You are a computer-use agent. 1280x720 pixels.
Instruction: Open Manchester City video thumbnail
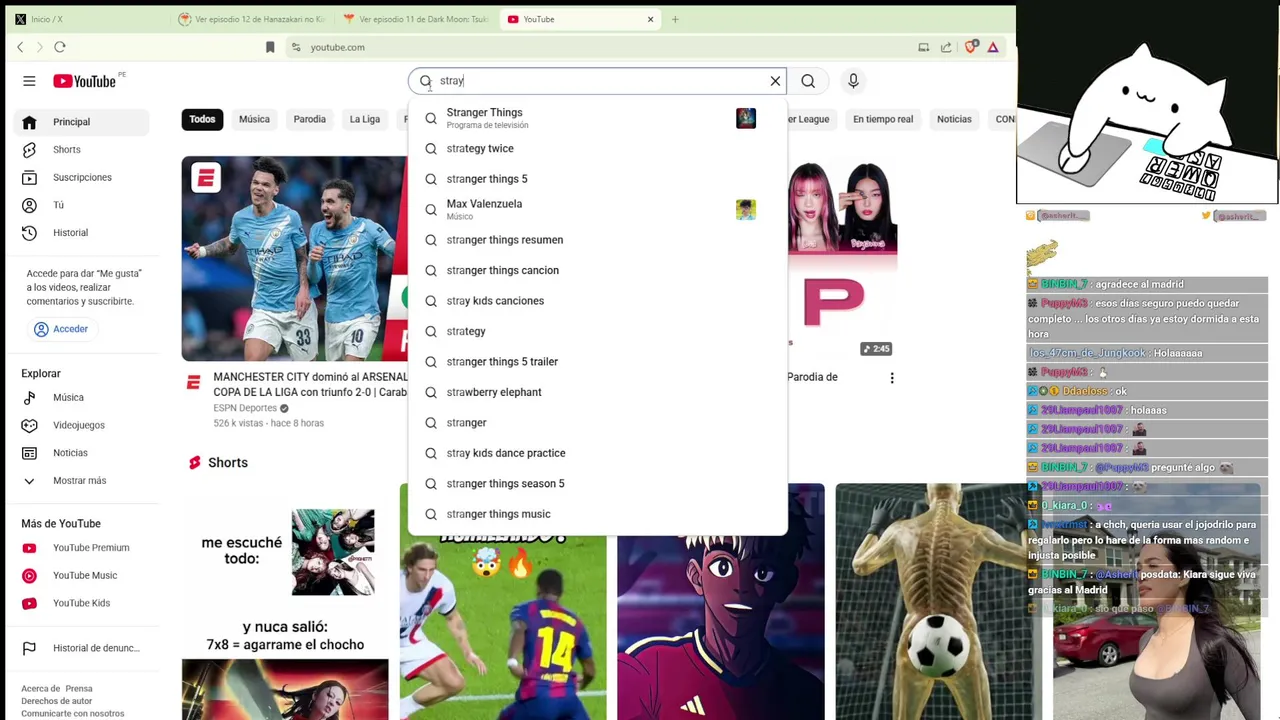(x=294, y=258)
